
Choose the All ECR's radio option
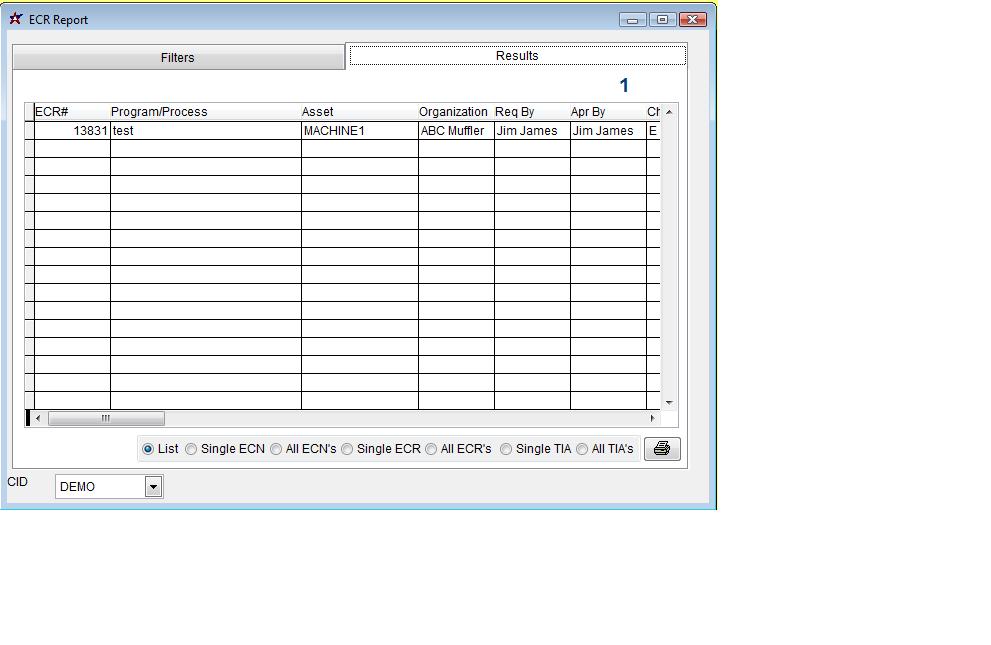point(431,449)
